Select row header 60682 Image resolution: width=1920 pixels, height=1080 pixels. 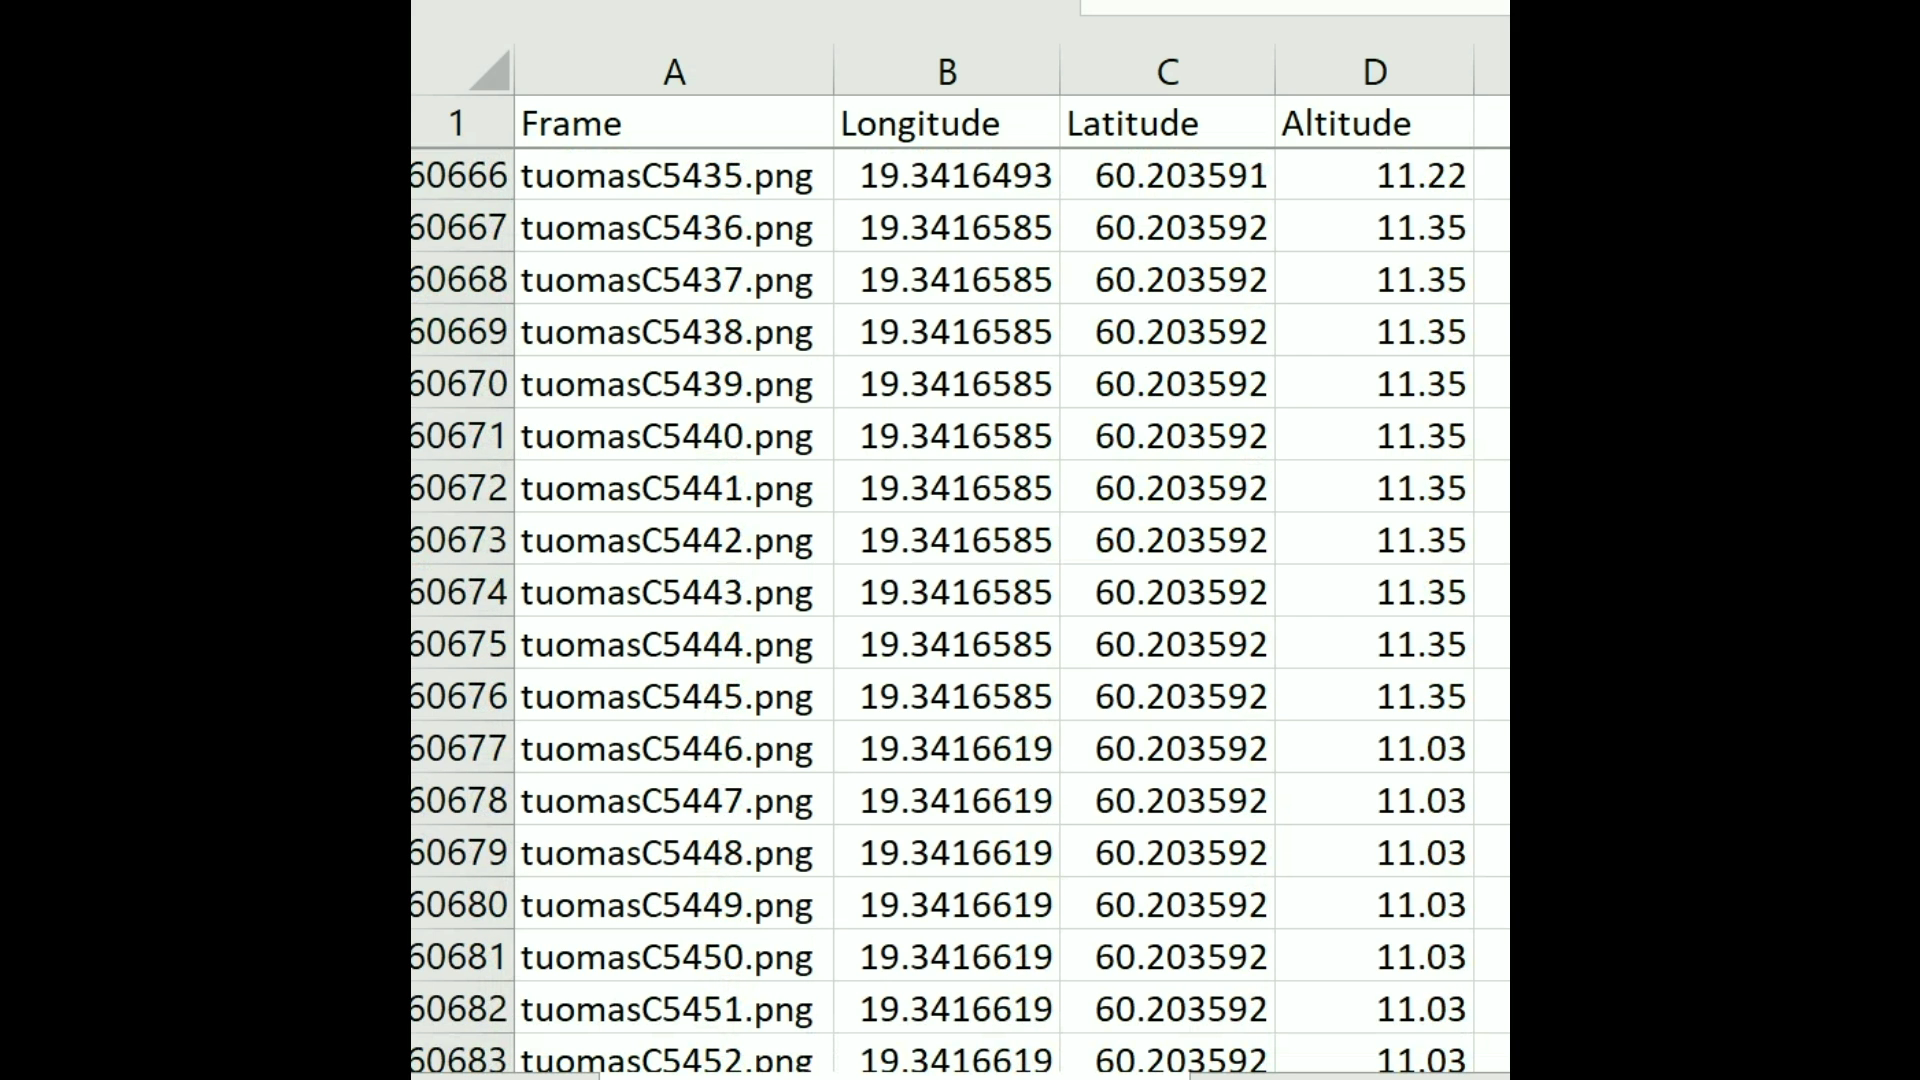[x=462, y=1008]
